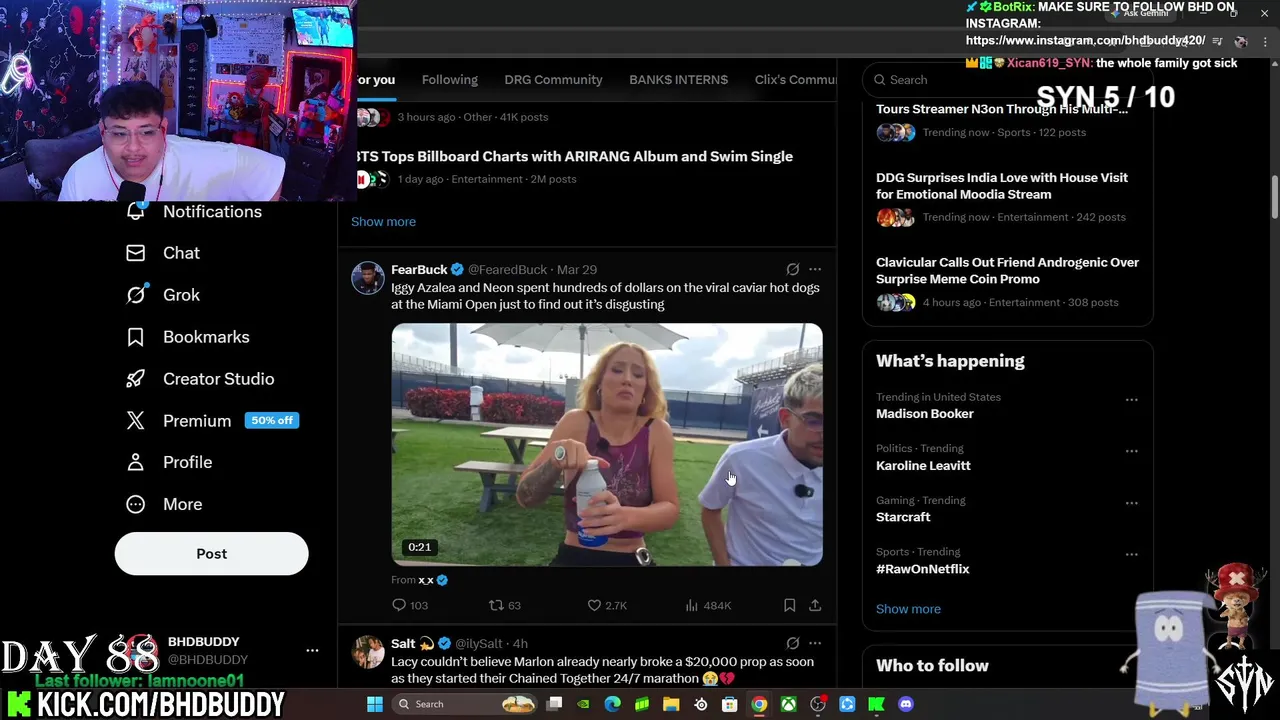
Task: Open the Mar 29 timestamp on FearBuck post
Action: pyautogui.click(x=577, y=269)
